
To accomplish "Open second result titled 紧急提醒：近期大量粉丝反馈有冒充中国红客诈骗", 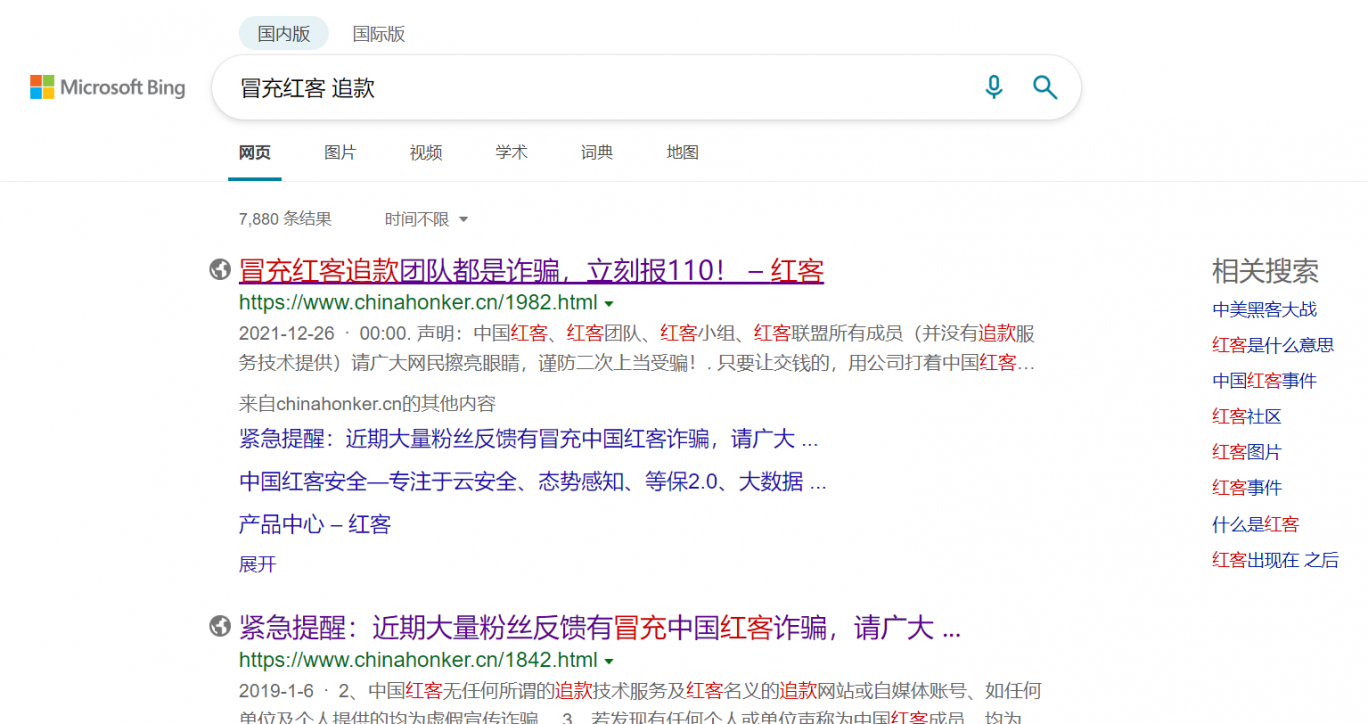I will [x=600, y=628].
